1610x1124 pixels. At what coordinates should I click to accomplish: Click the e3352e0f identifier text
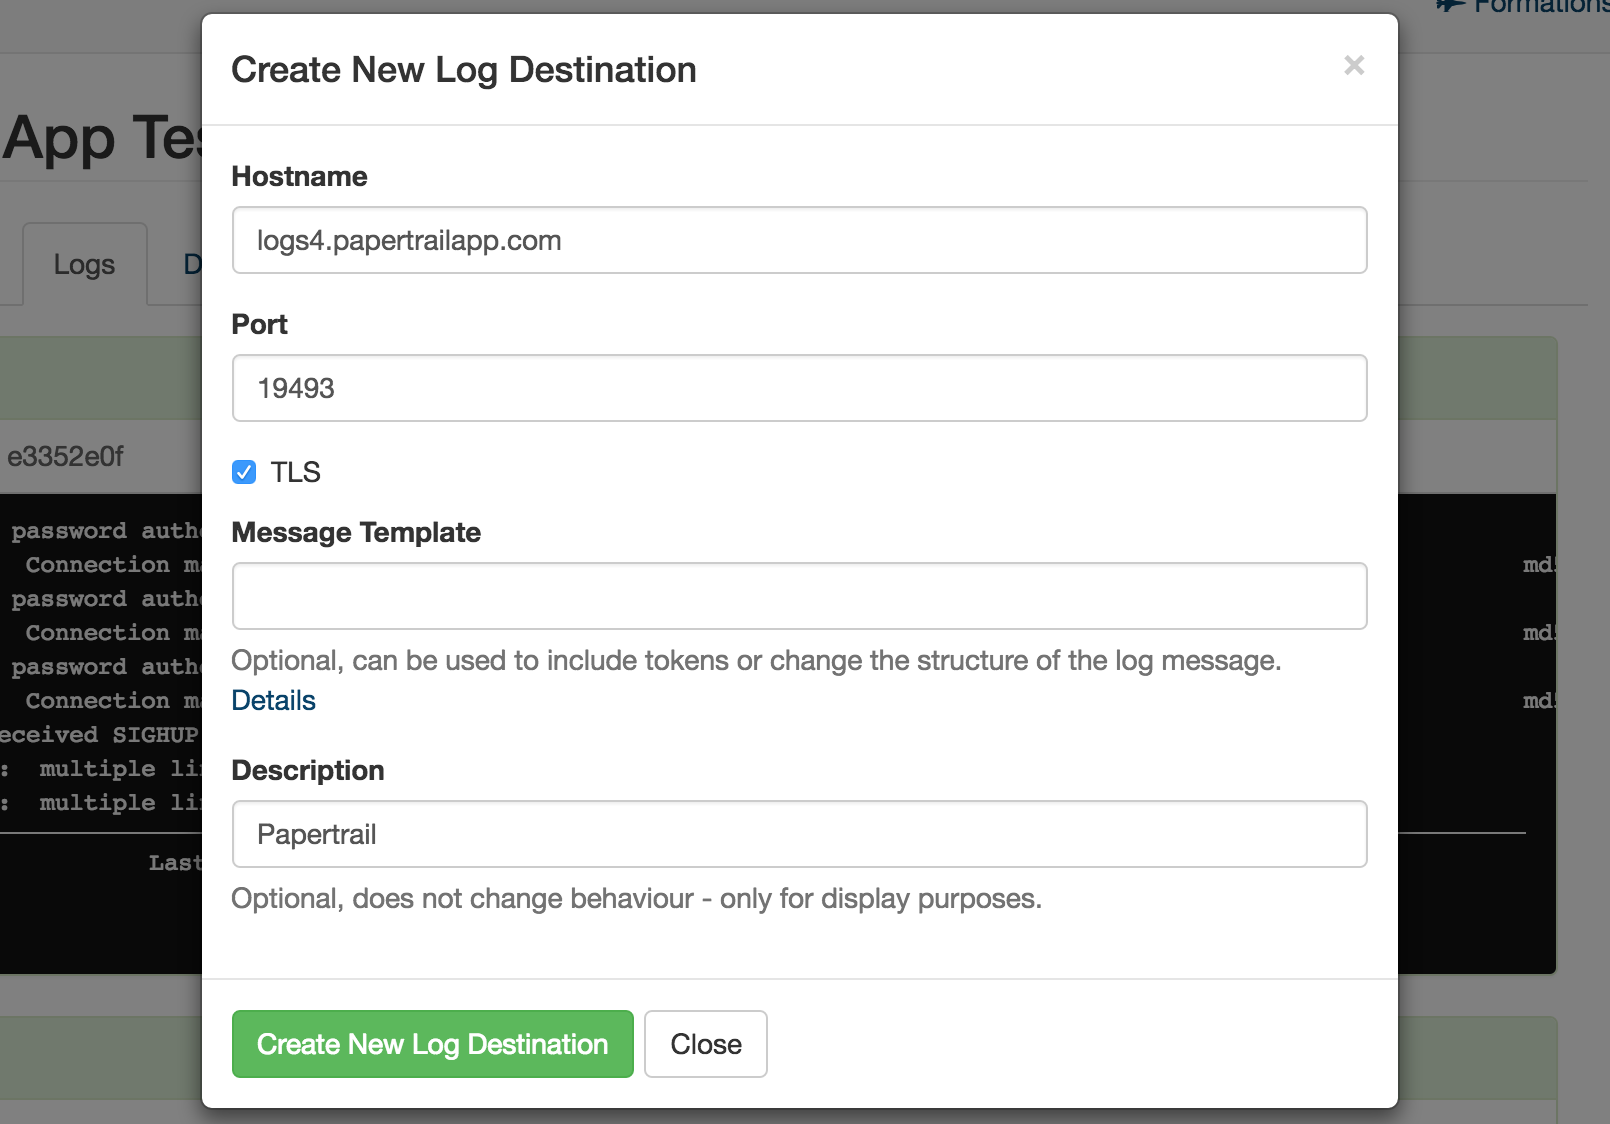click(65, 457)
